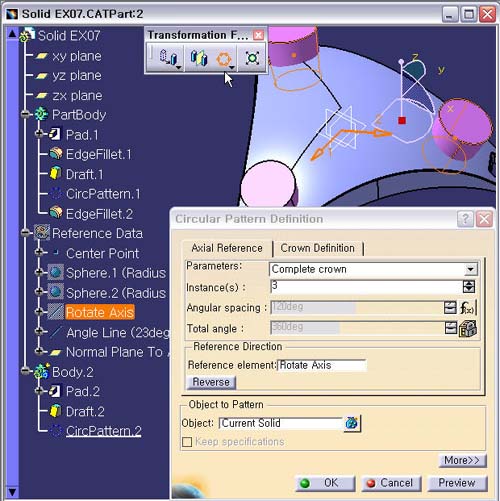Viewport: 500px width, 501px height.
Task: Toggle the Keep specifications checkbox
Action: tap(187, 442)
